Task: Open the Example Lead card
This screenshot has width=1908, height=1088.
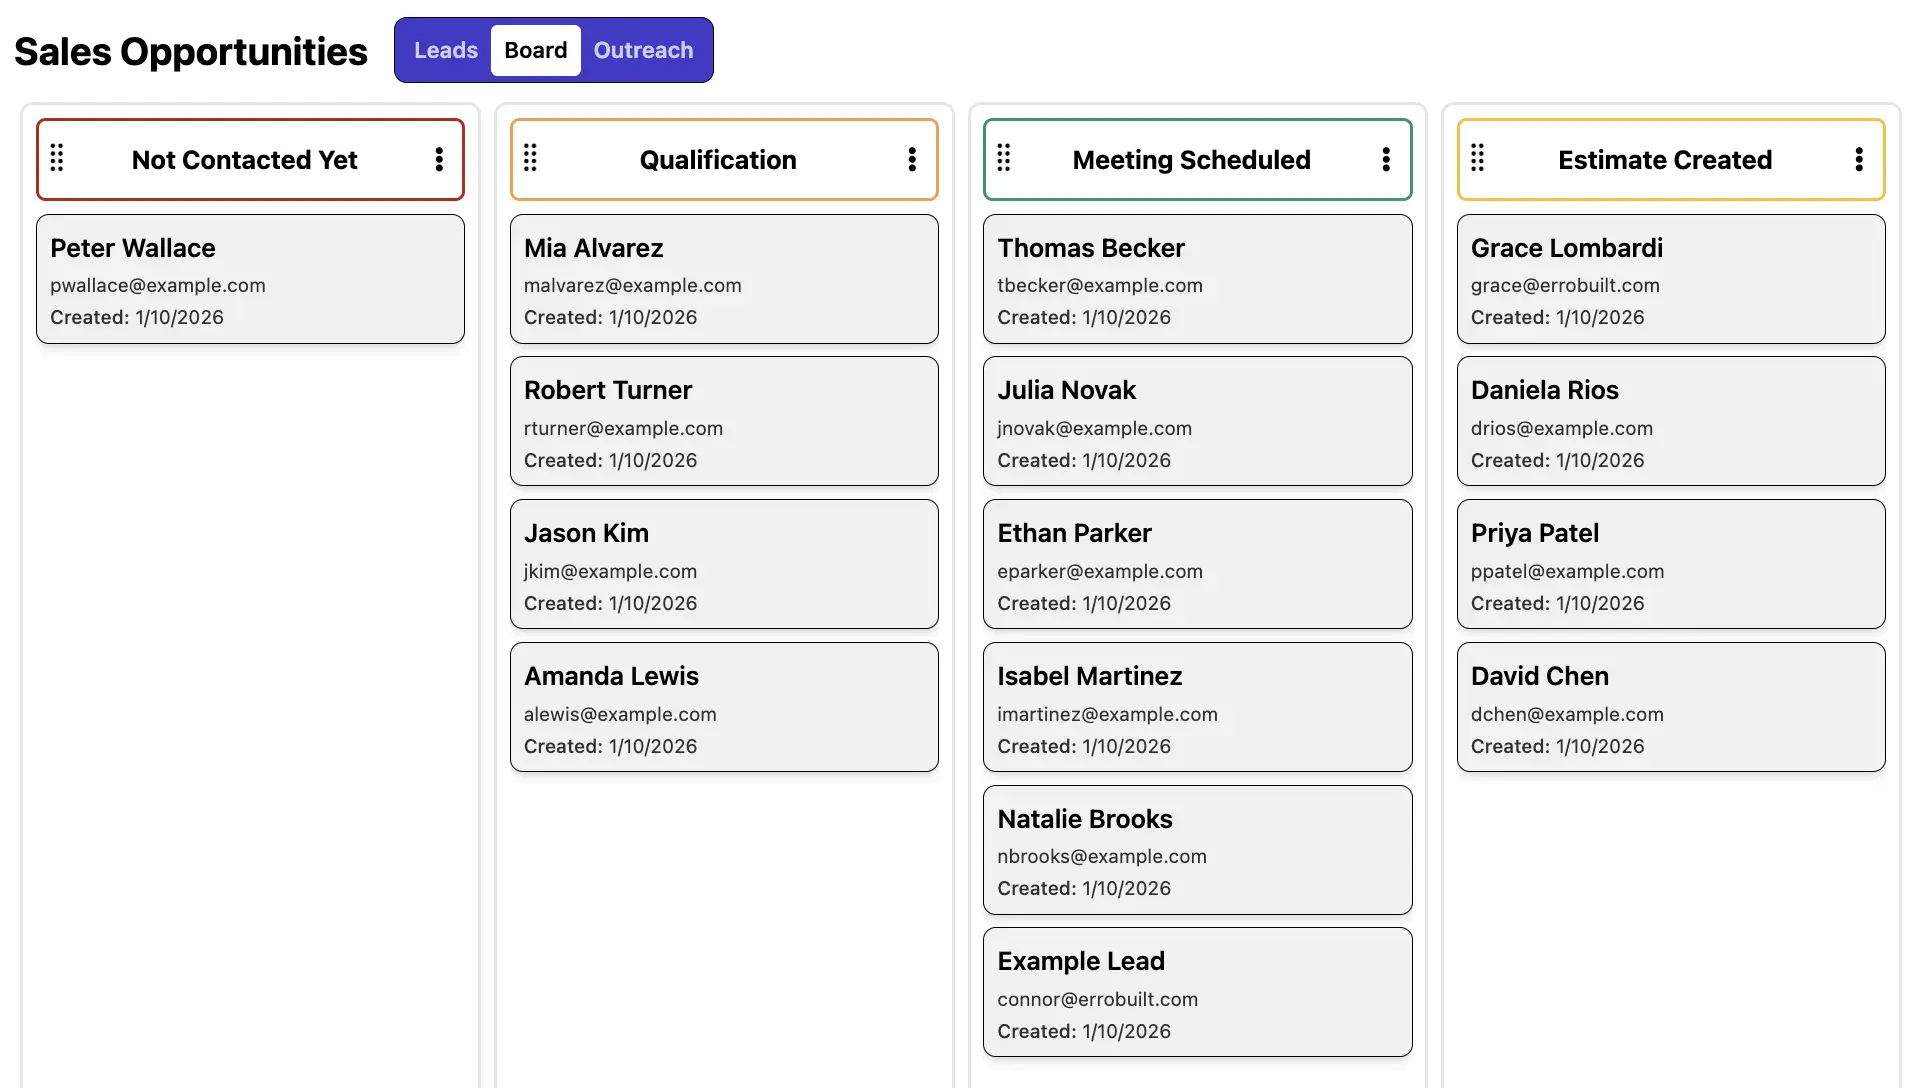Action: [x=1197, y=992]
